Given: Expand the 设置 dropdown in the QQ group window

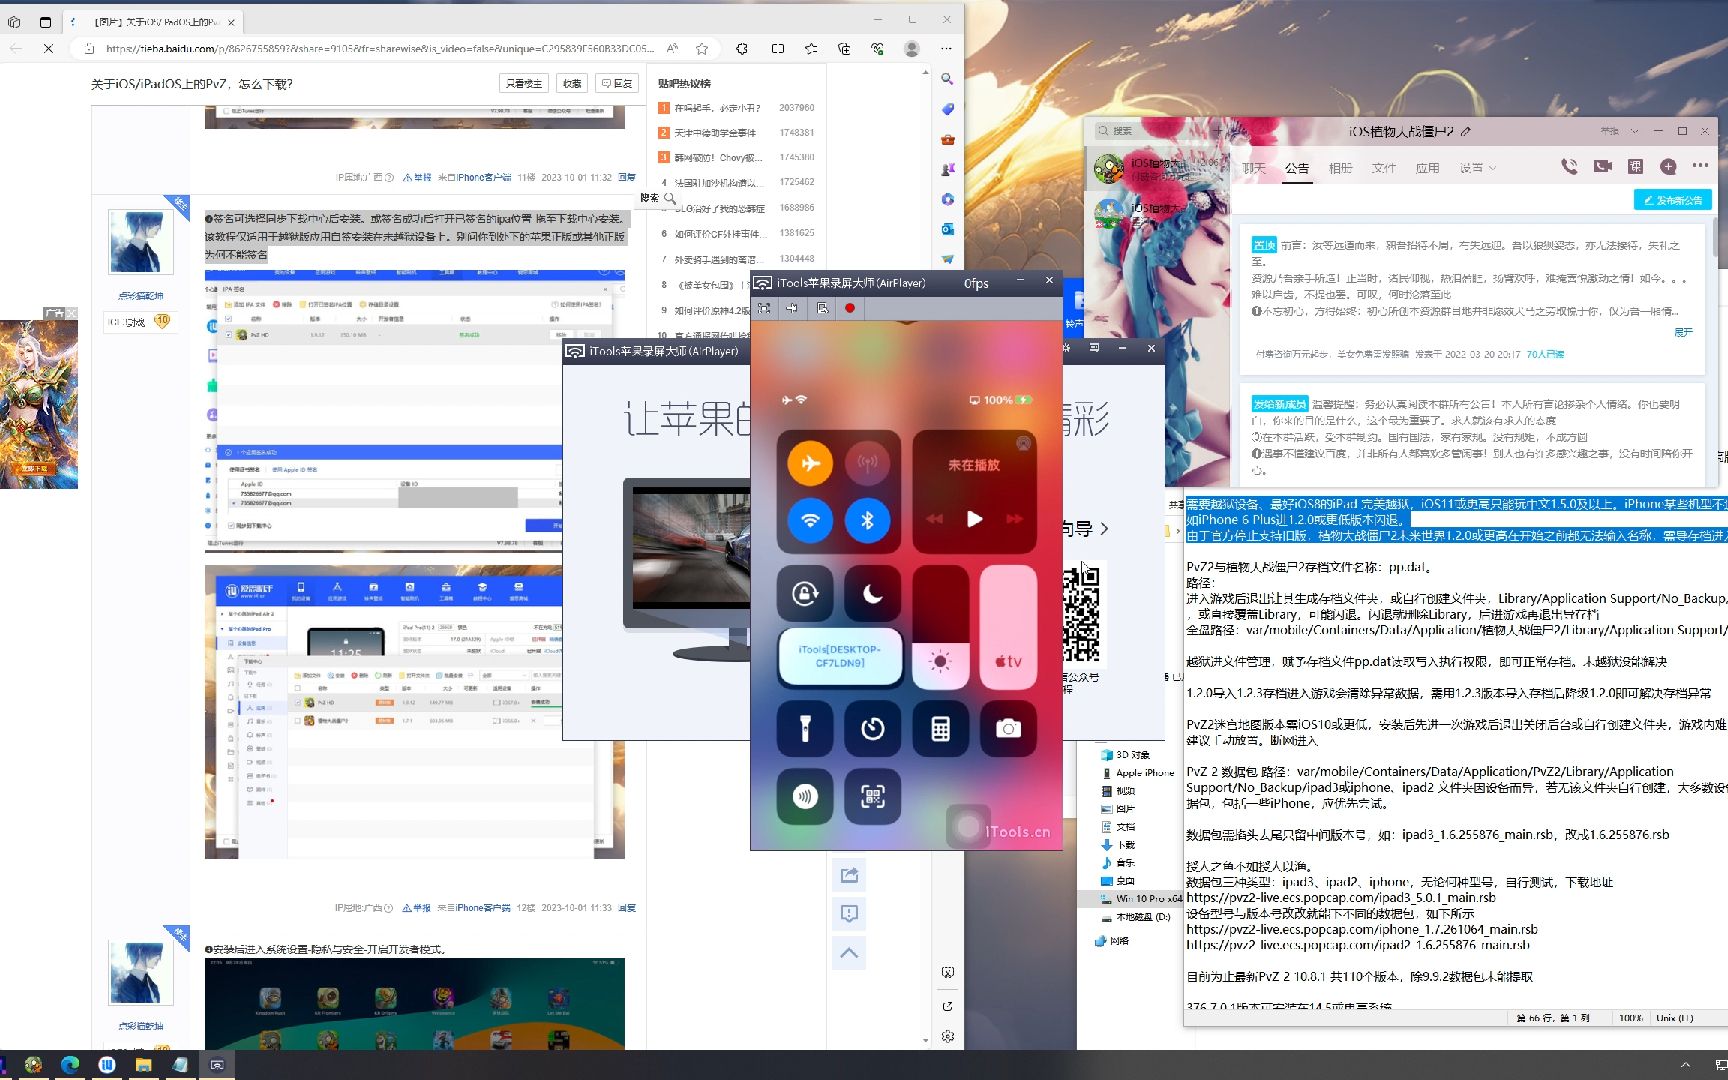Looking at the screenshot, I should pyautogui.click(x=1477, y=168).
